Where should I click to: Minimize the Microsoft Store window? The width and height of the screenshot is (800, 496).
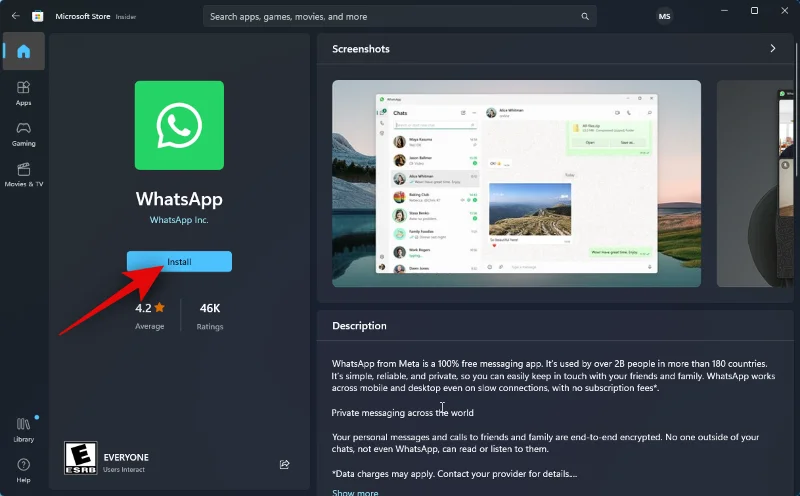(724, 10)
